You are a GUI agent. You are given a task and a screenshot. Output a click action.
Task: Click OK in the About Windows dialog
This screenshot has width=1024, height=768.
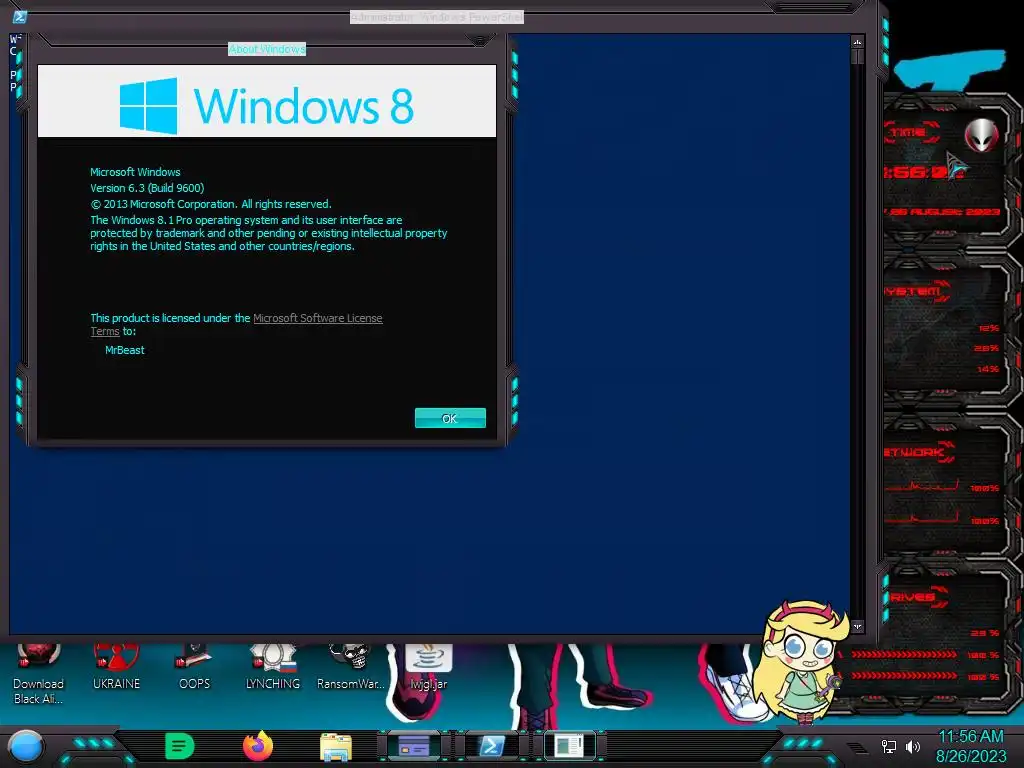click(x=450, y=418)
